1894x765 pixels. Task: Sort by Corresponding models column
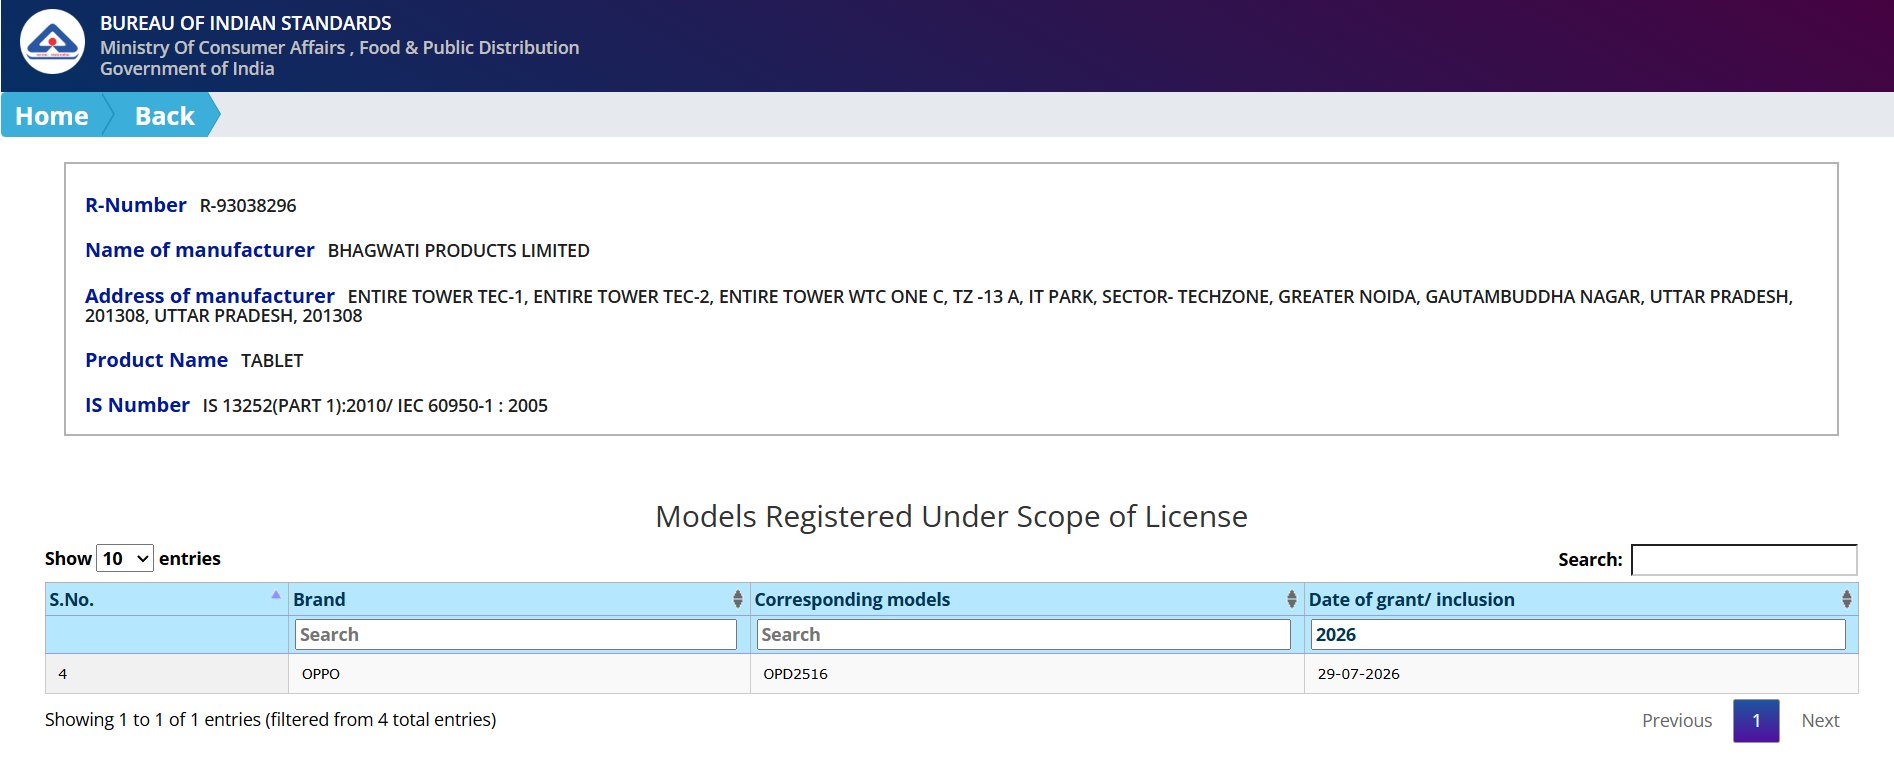1026,599
